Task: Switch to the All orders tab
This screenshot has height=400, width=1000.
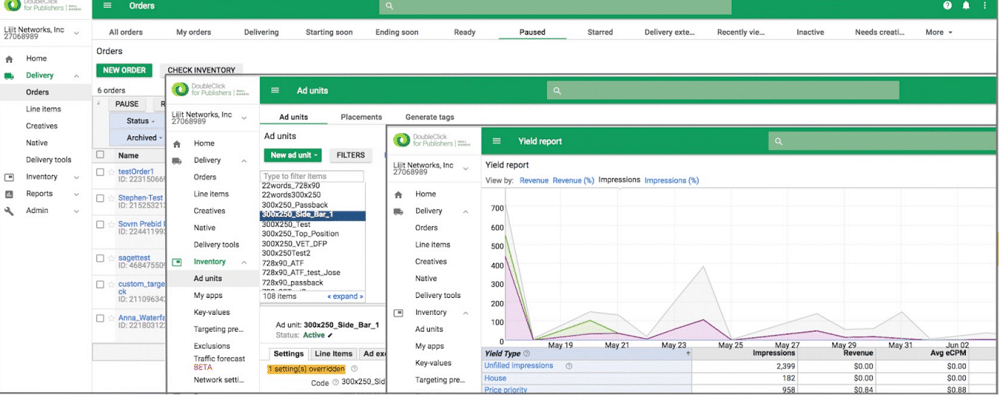Action: click(126, 32)
